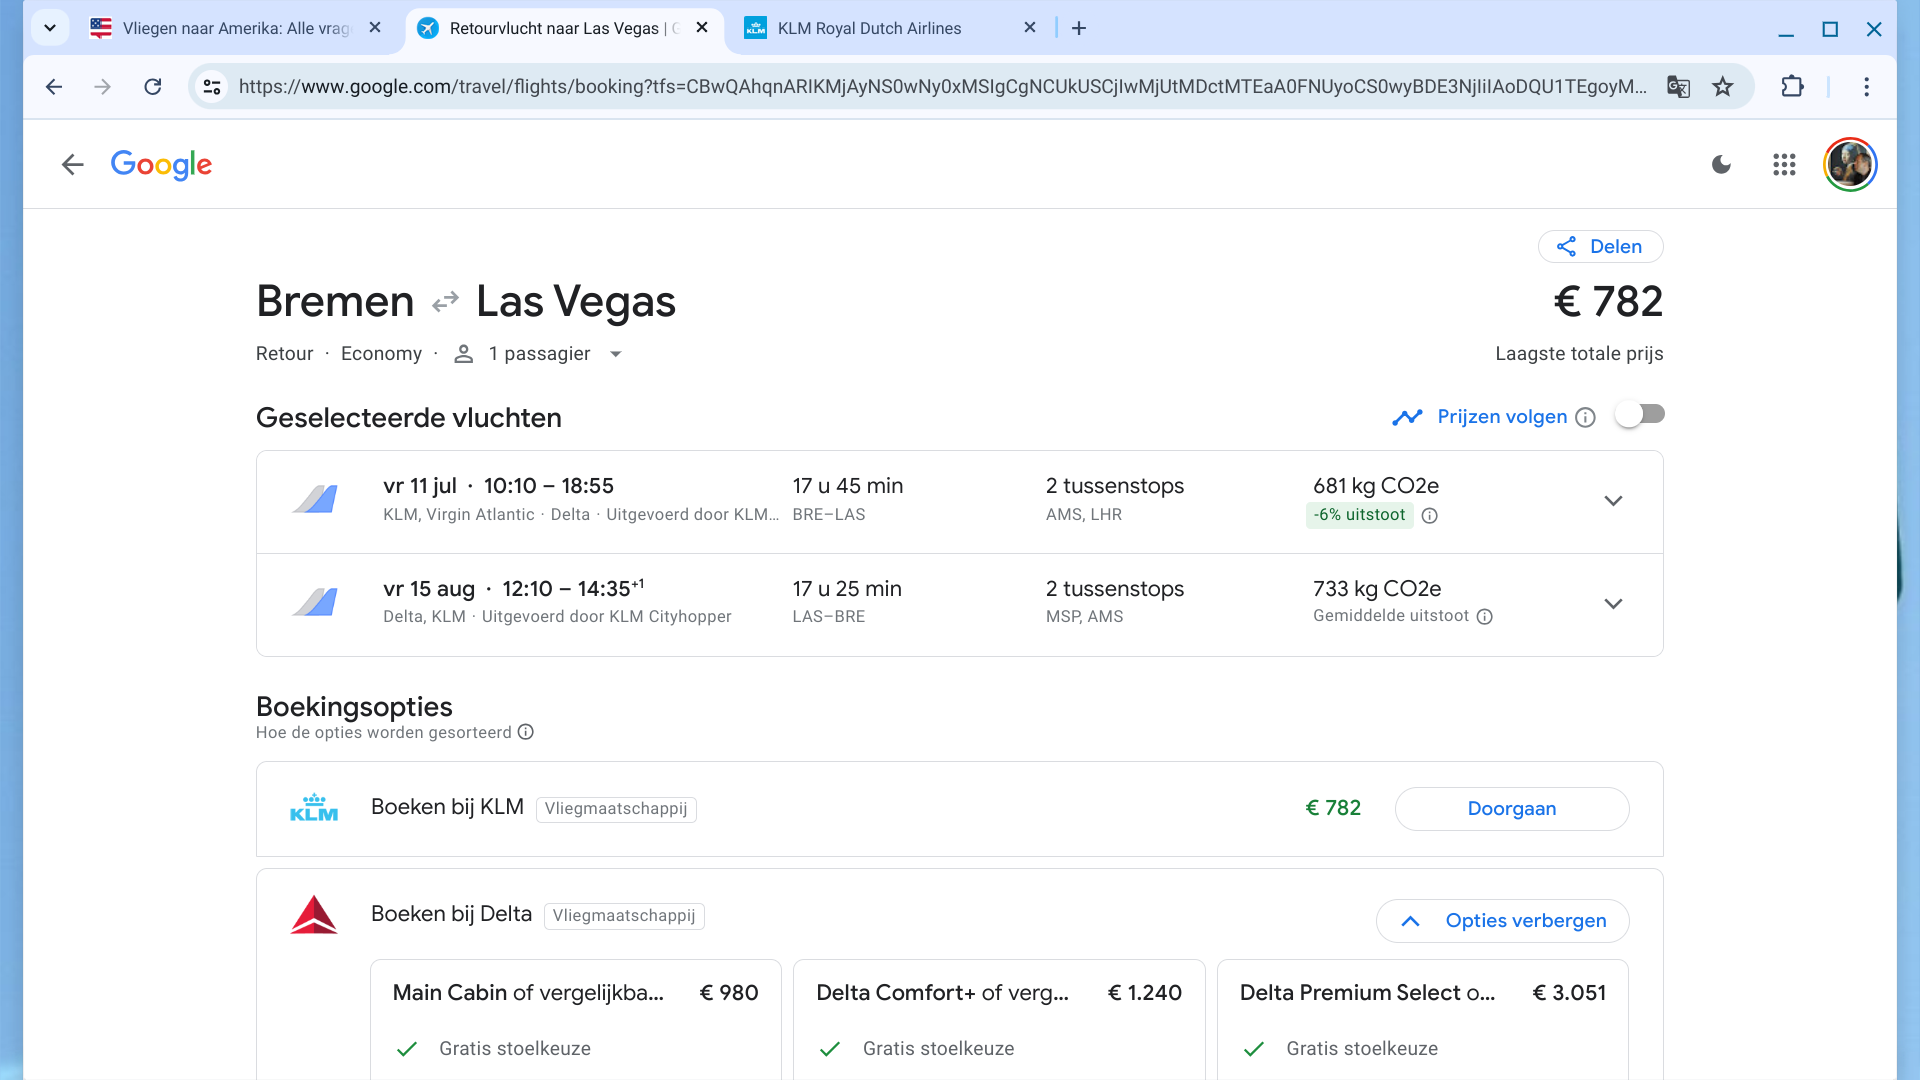Switch to the KLM Royal Dutch Airlines tab
This screenshot has width=1920, height=1080.
tap(868, 28)
